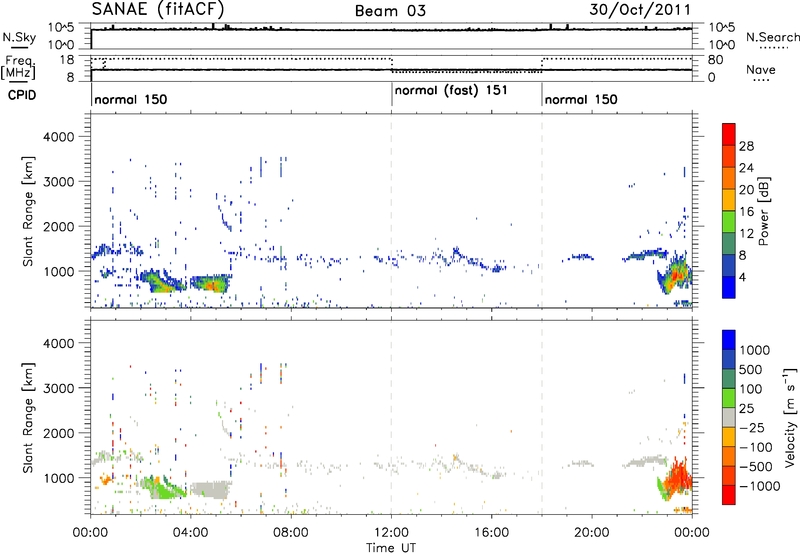Click the blue bottom of Power colorbar
Screen dimensions: 800x554
pos(729,288)
